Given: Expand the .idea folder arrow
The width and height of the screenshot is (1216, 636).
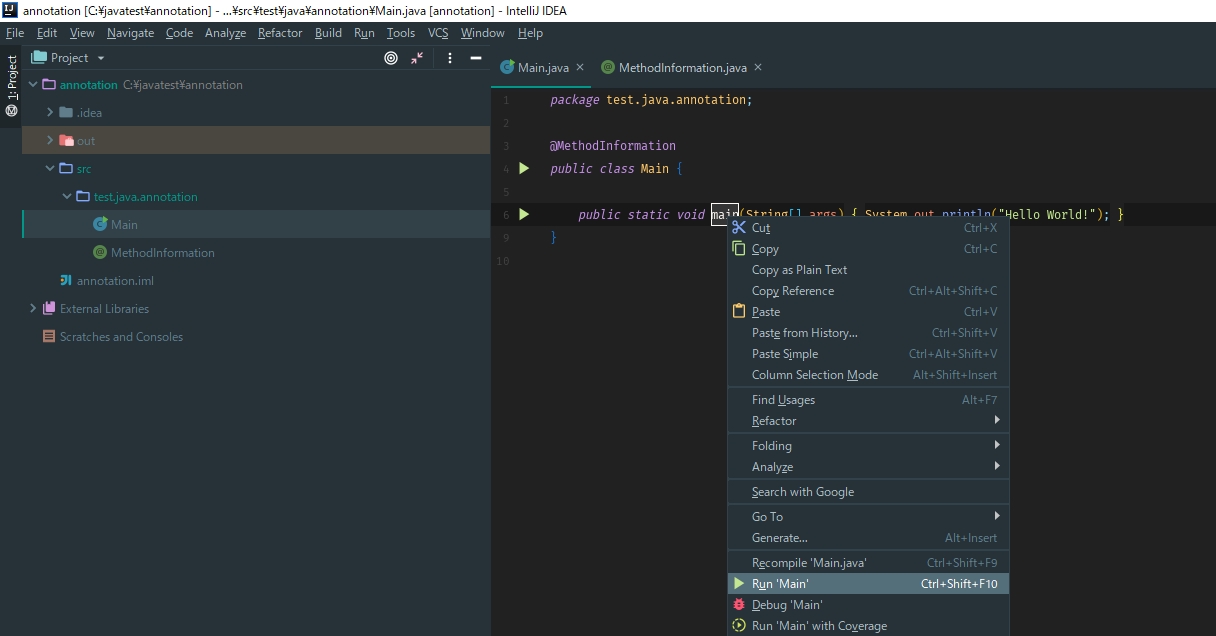Looking at the screenshot, I should point(50,113).
